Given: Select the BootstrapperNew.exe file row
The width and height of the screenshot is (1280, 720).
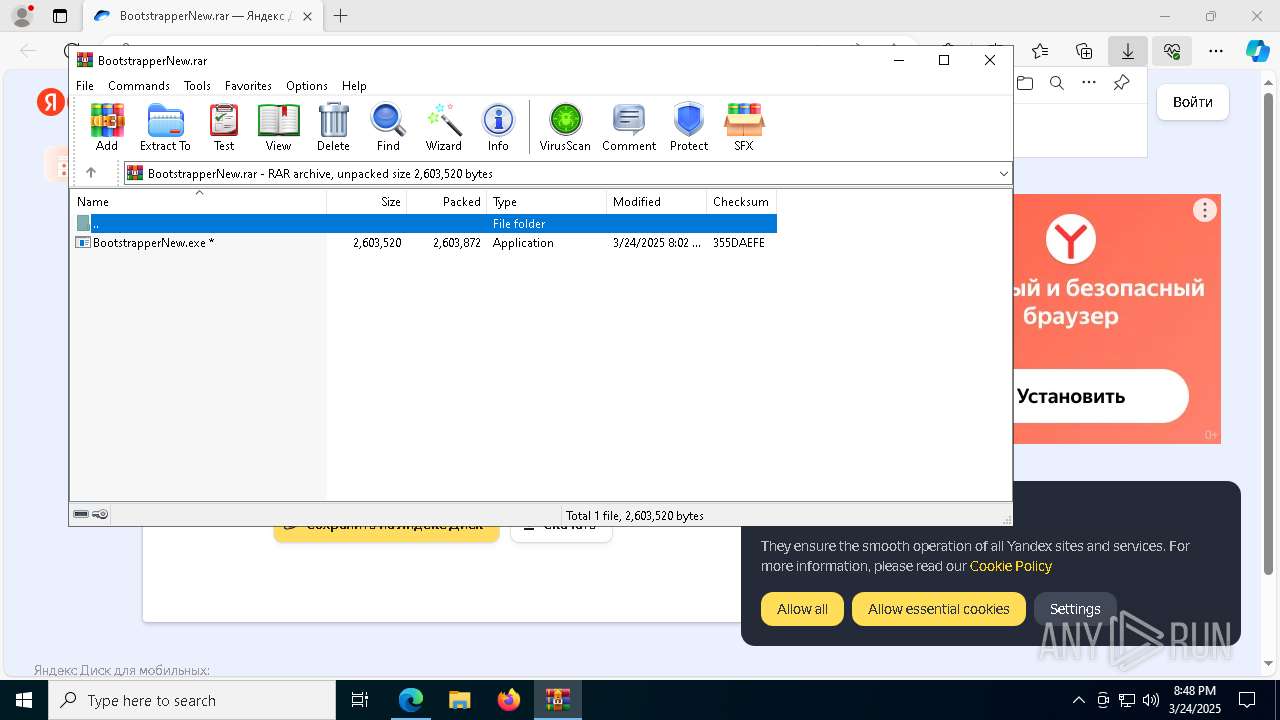Looking at the screenshot, I should click(x=425, y=243).
